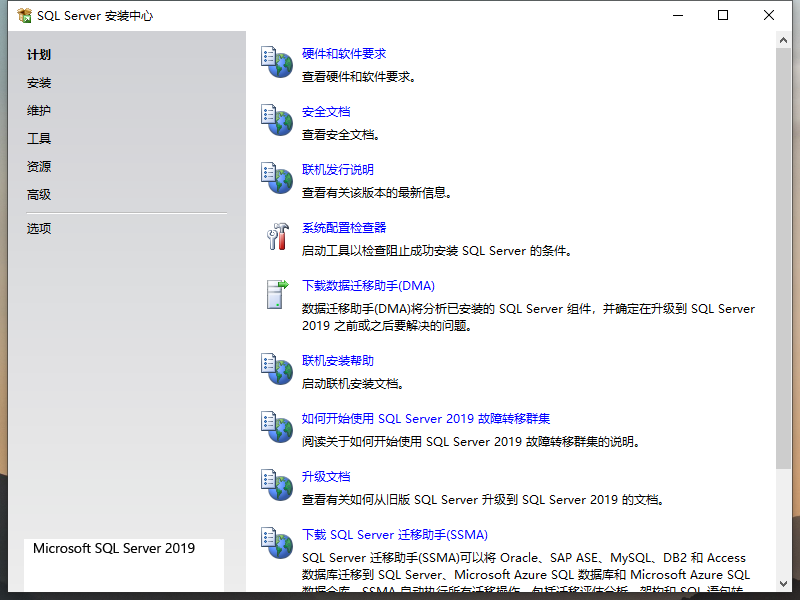Maximize the SQL Server 安装中心 window
The height and width of the screenshot is (600, 800).
pyautogui.click(x=723, y=15)
